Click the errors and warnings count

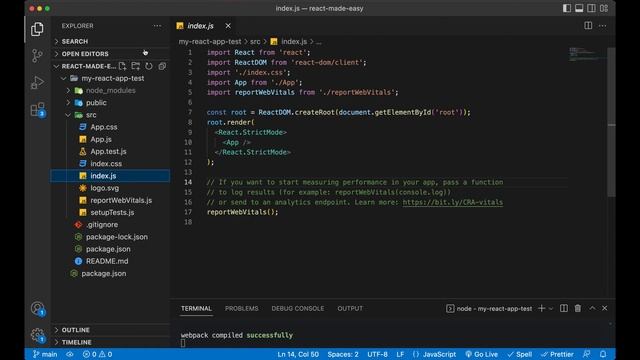pos(97,354)
